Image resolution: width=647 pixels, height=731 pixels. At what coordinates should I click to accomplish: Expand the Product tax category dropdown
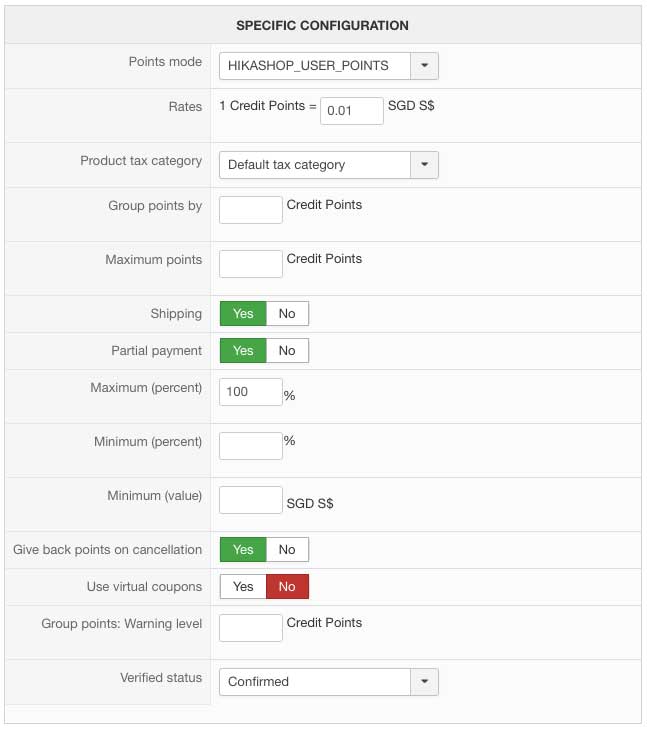314,165
